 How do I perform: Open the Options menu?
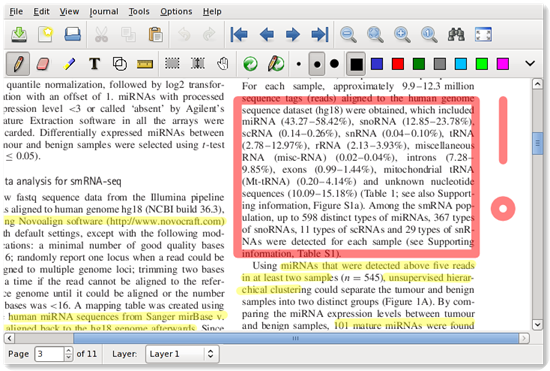pos(176,12)
